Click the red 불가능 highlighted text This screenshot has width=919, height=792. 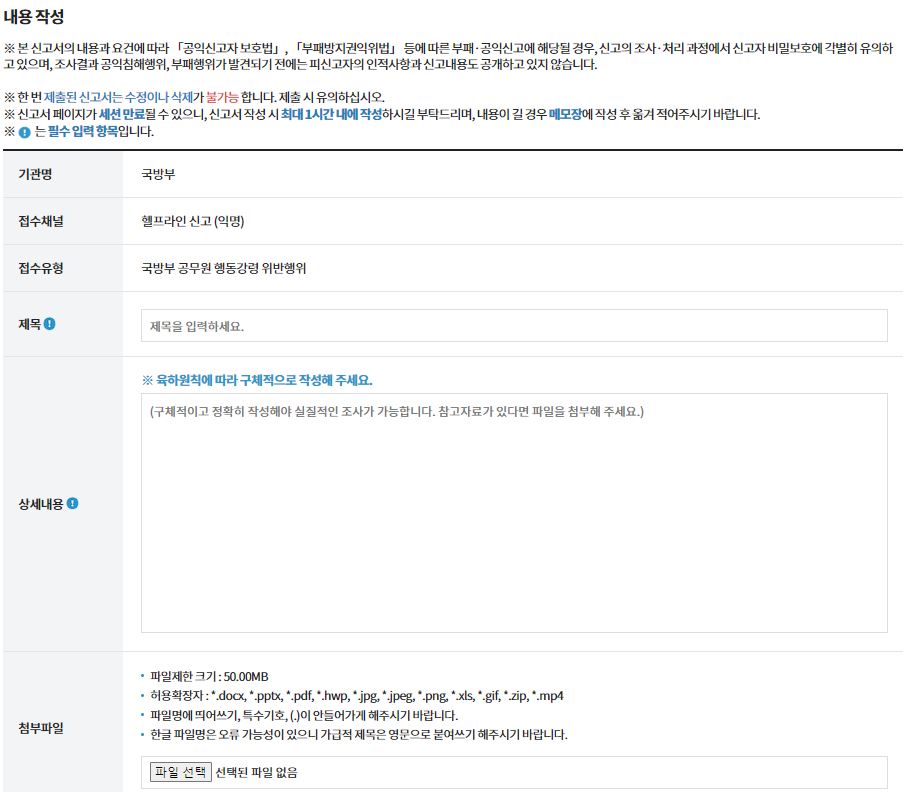click(x=224, y=96)
